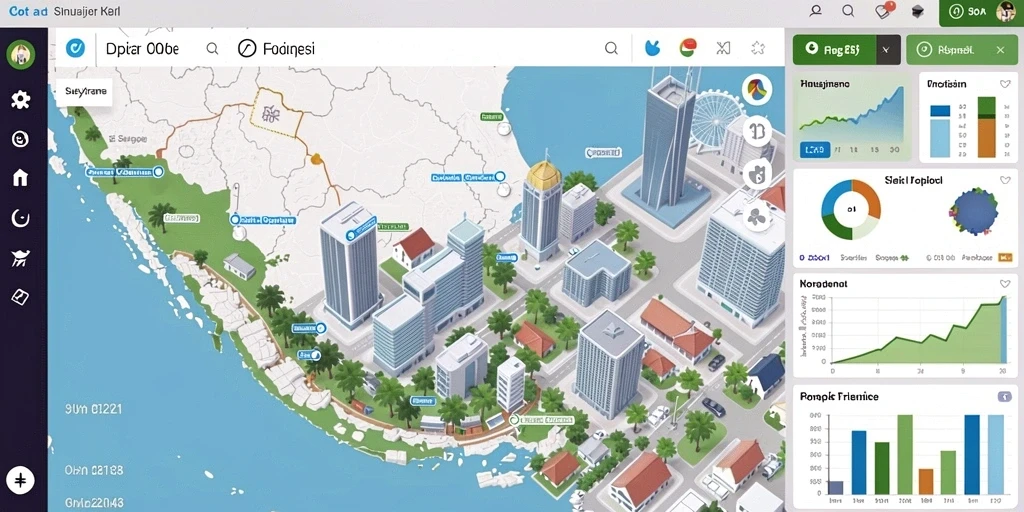Click the dark stacked-box icon in top bar
This screenshot has width=1024, height=512.
coord(918,11)
